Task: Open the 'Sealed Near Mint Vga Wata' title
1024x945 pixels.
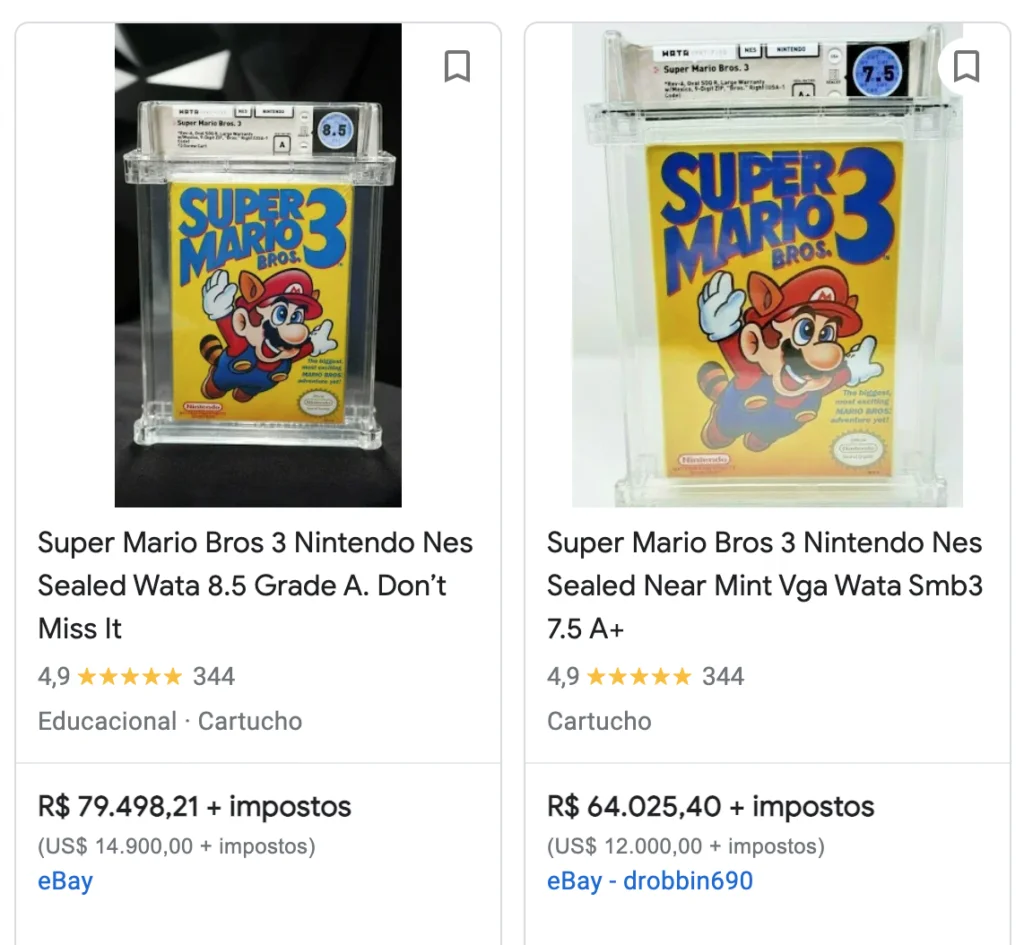Action: tap(764, 585)
